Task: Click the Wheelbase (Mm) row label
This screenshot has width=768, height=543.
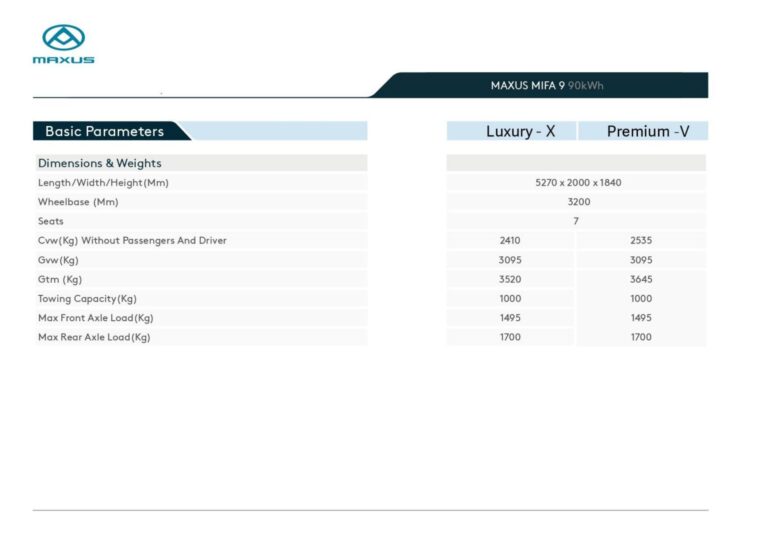Action: [x=78, y=202]
